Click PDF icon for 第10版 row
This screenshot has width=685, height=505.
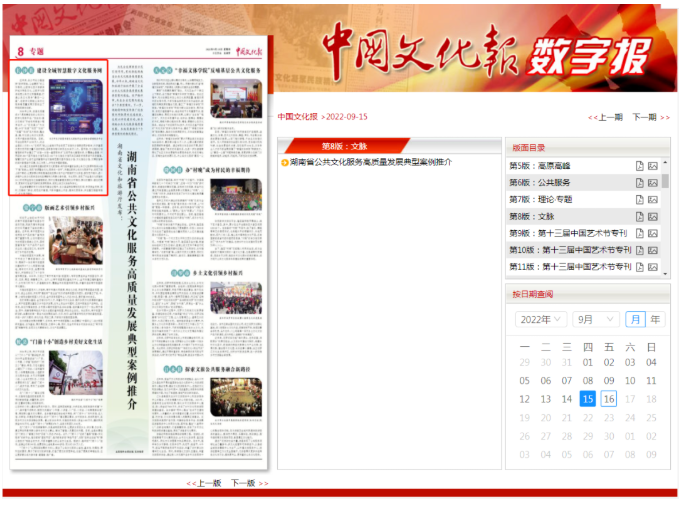coord(639,250)
